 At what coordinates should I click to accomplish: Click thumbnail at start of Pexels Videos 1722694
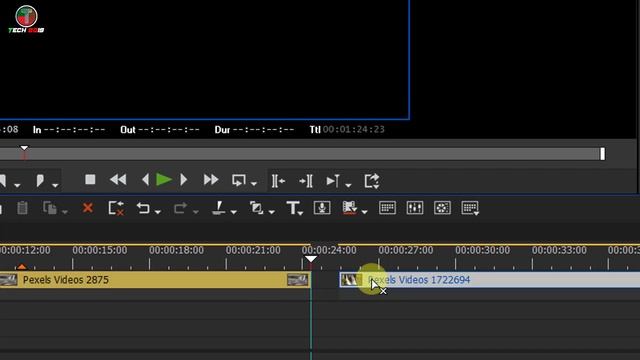coord(351,280)
